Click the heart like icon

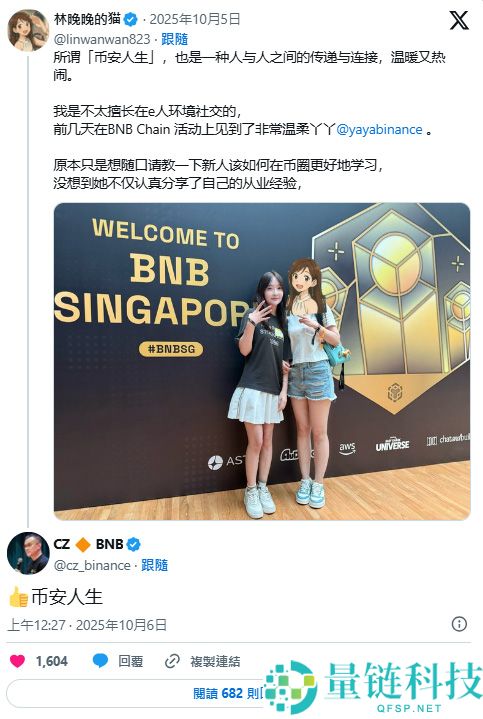point(17,661)
